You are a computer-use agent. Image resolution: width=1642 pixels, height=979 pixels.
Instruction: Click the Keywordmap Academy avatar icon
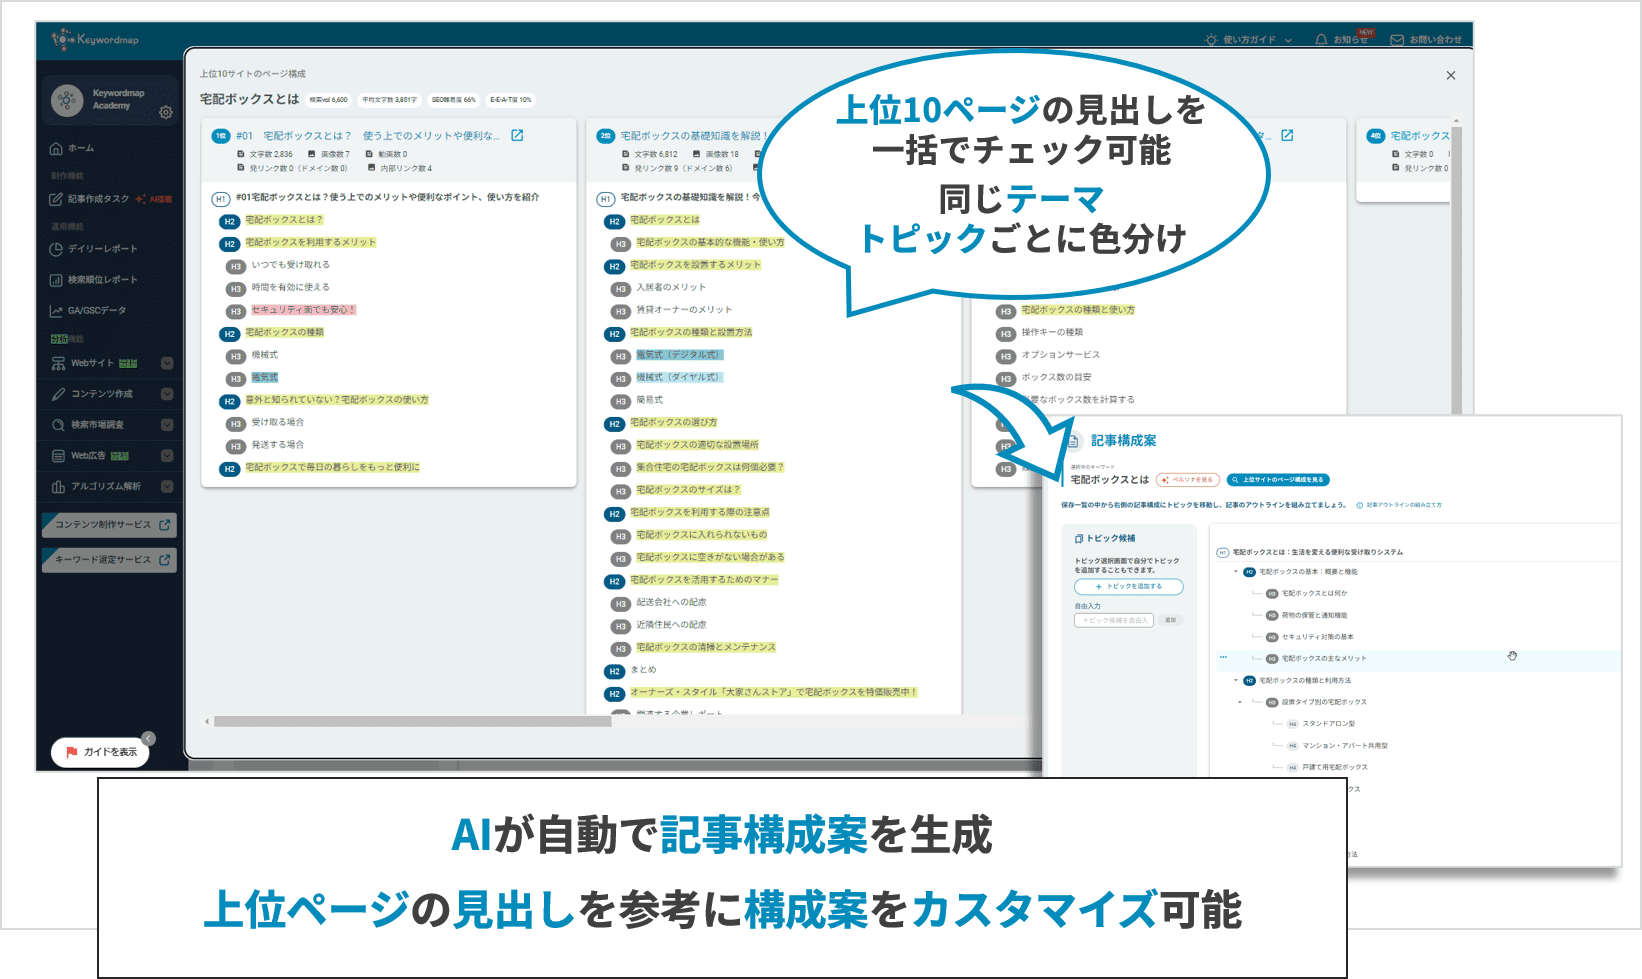point(67,100)
